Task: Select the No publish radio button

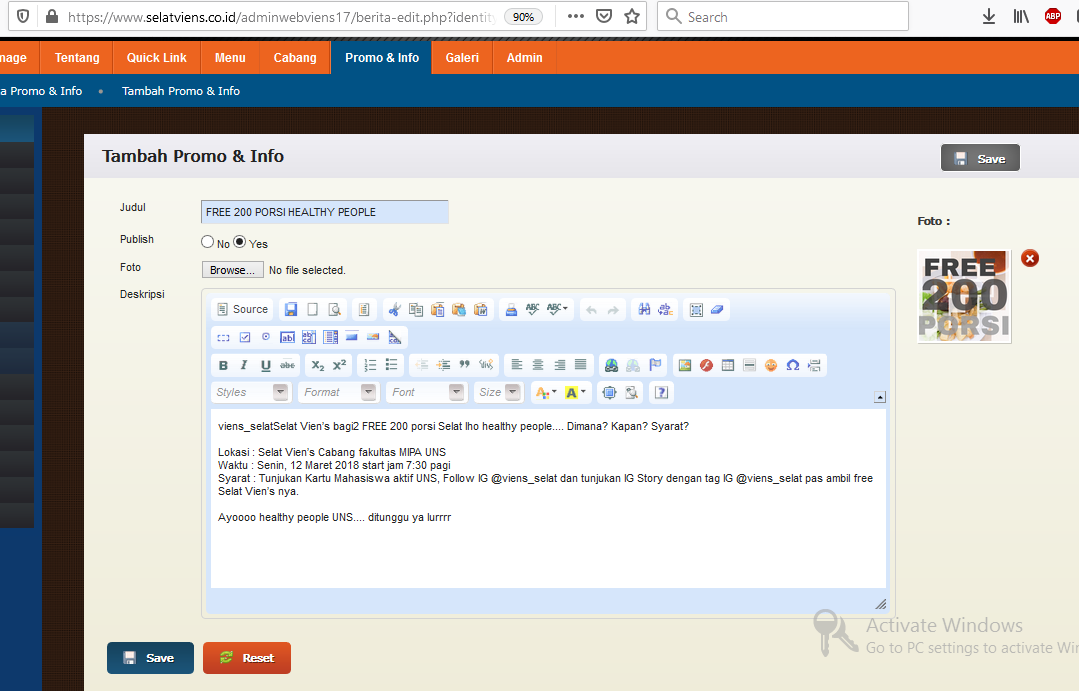Action: [x=208, y=242]
